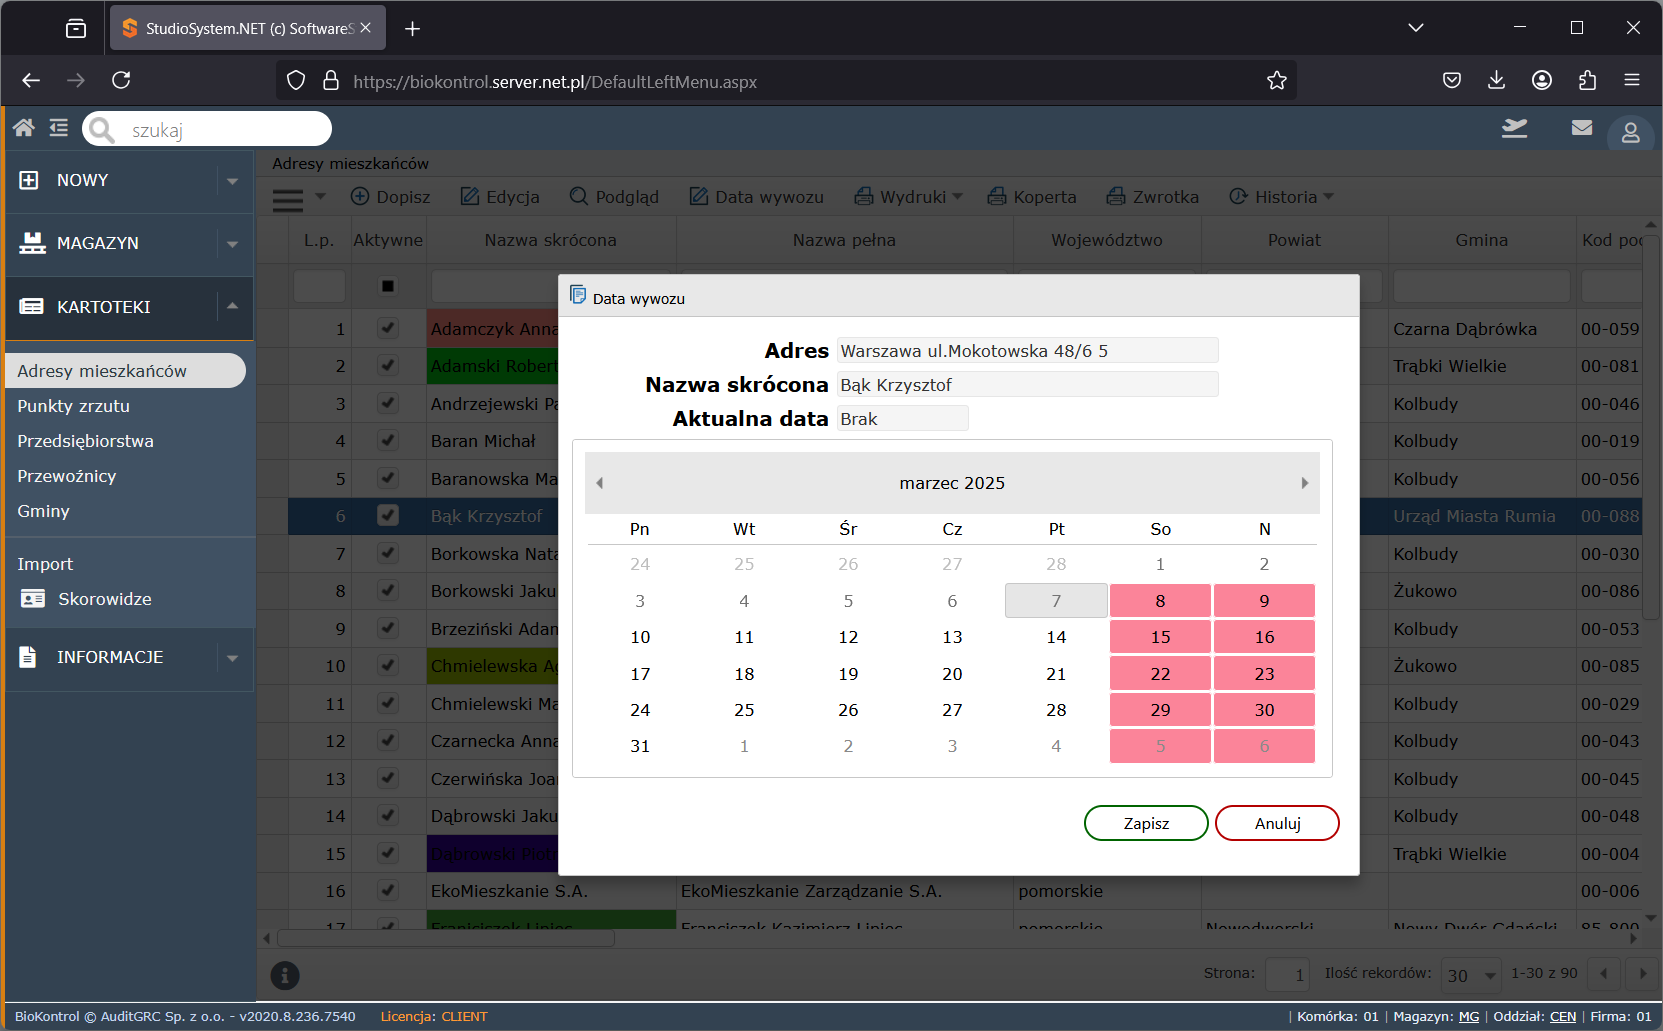Open the Punkty zrzutu menu item
Viewport: 1663px width, 1031px height.
tap(73, 406)
